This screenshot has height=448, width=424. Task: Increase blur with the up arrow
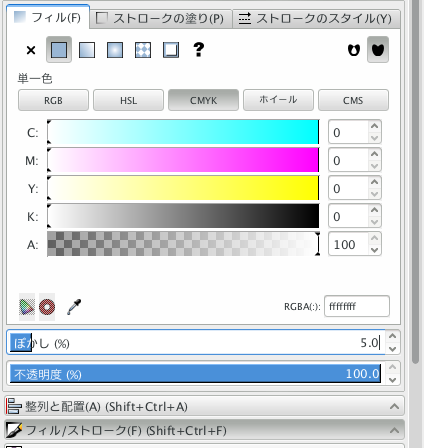(393, 336)
